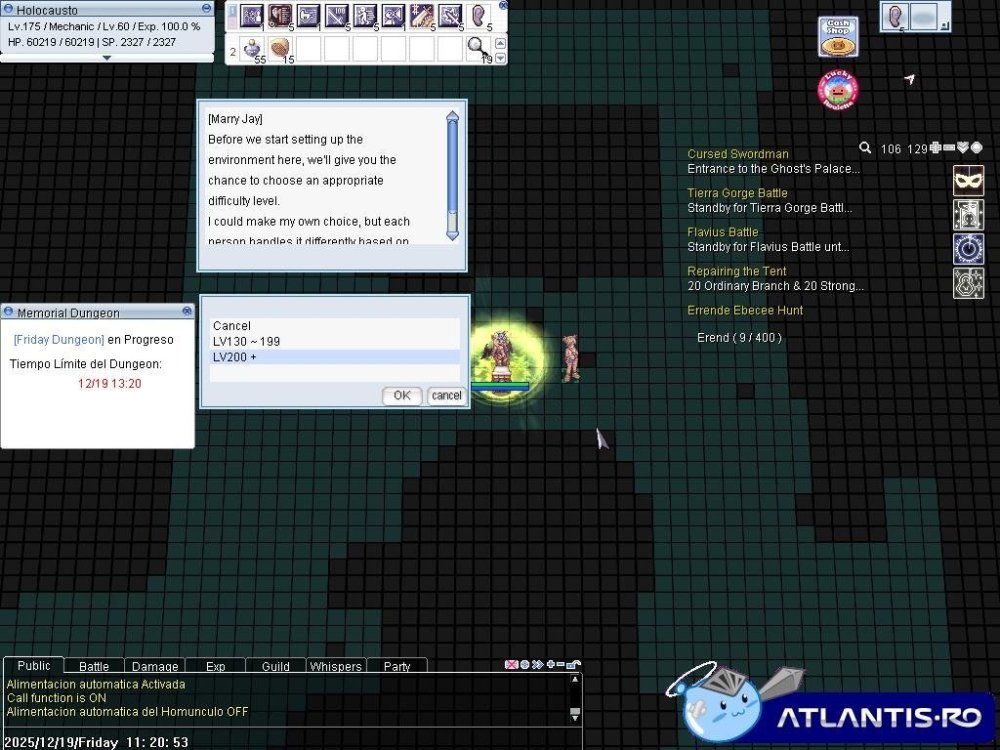Open the Cash Shop icon
The image size is (1000, 750).
pyautogui.click(x=838, y=38)
